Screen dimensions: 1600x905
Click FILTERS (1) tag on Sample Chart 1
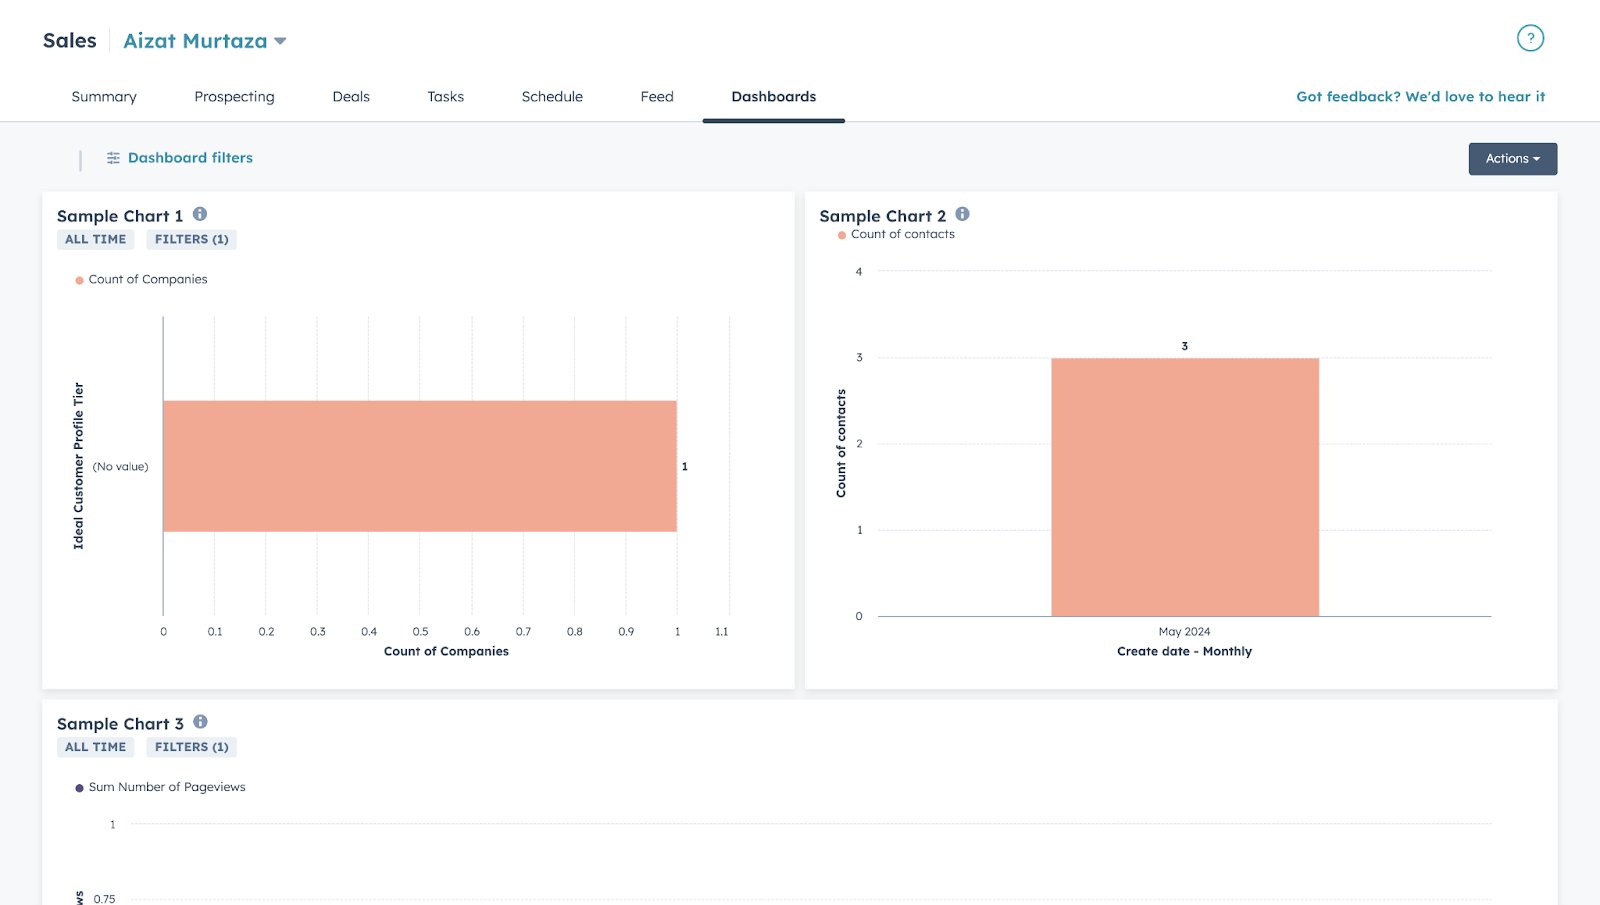pos(192,239)
